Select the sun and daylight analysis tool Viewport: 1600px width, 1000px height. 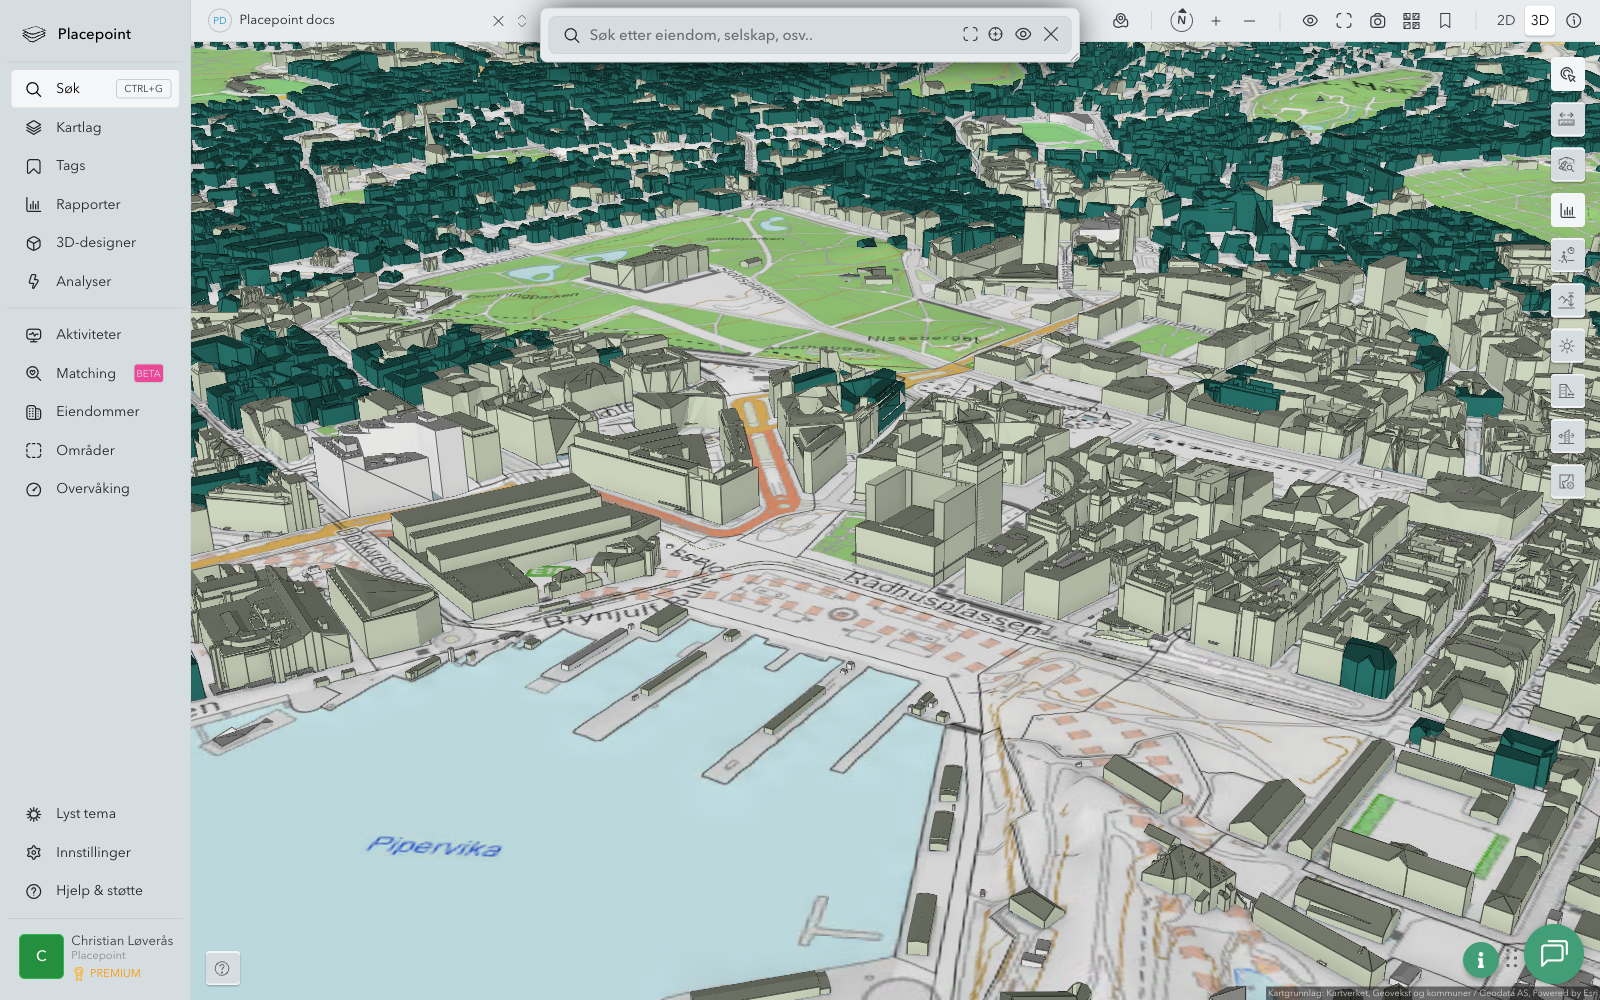tap(1567, 346)
